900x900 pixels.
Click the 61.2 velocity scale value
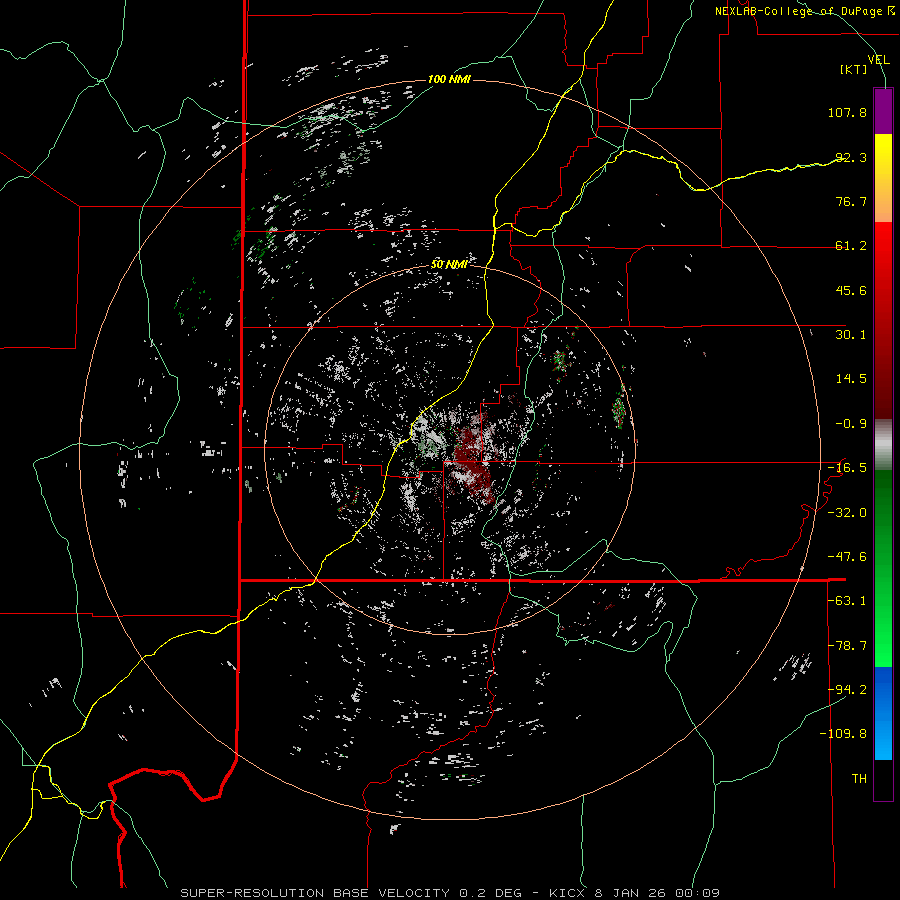point(851,246)
